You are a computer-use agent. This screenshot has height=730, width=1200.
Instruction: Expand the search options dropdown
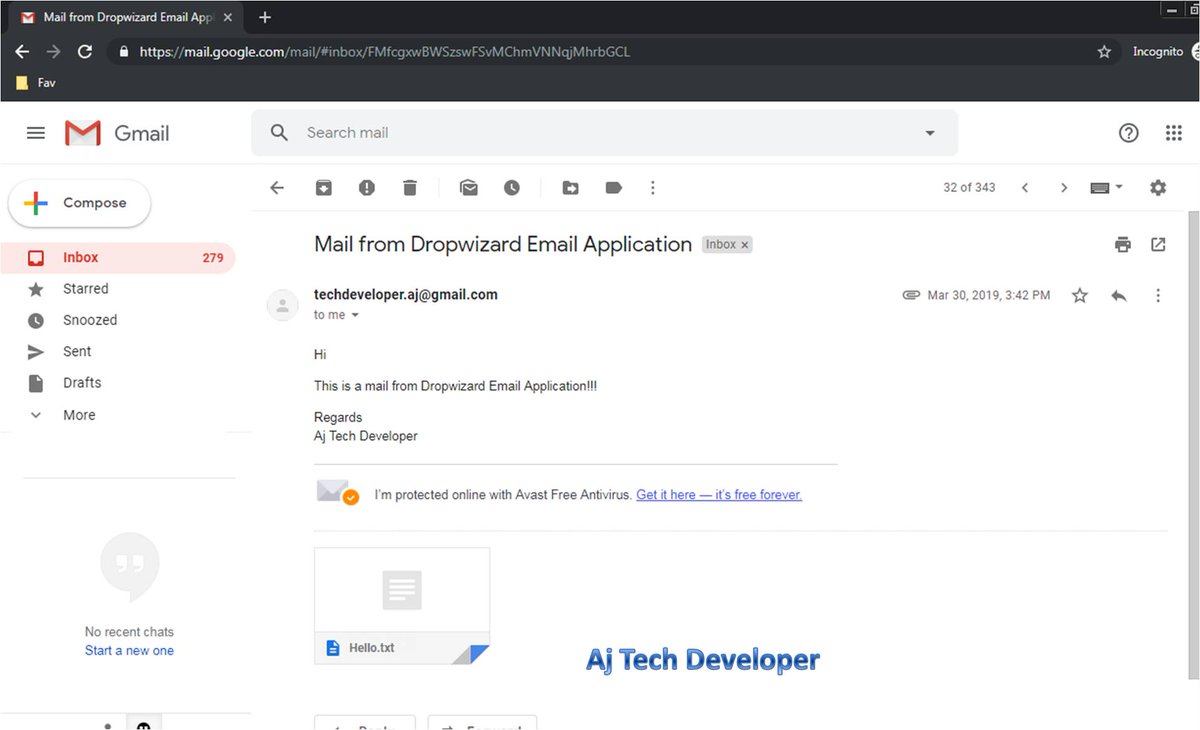coord(929,132)
